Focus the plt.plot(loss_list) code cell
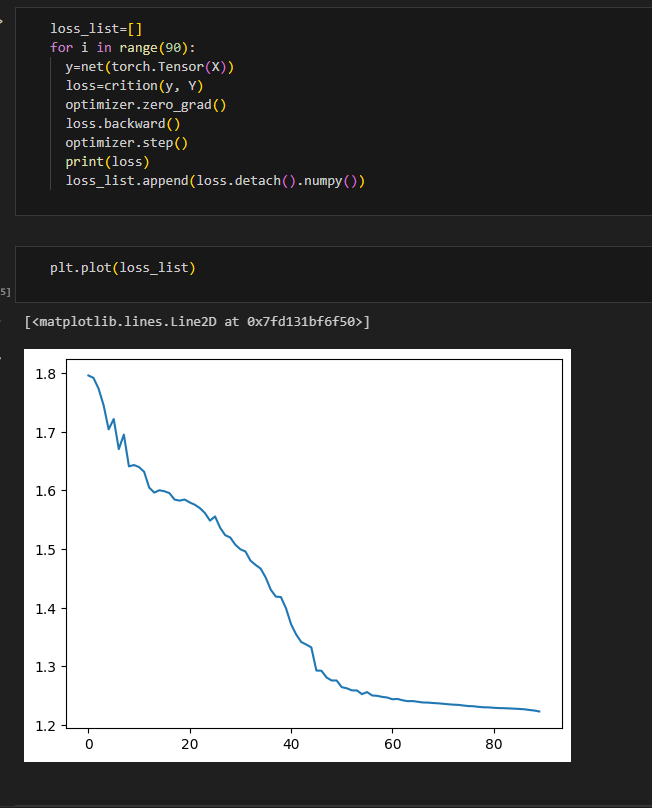The image size is (652, 808). 334,274
